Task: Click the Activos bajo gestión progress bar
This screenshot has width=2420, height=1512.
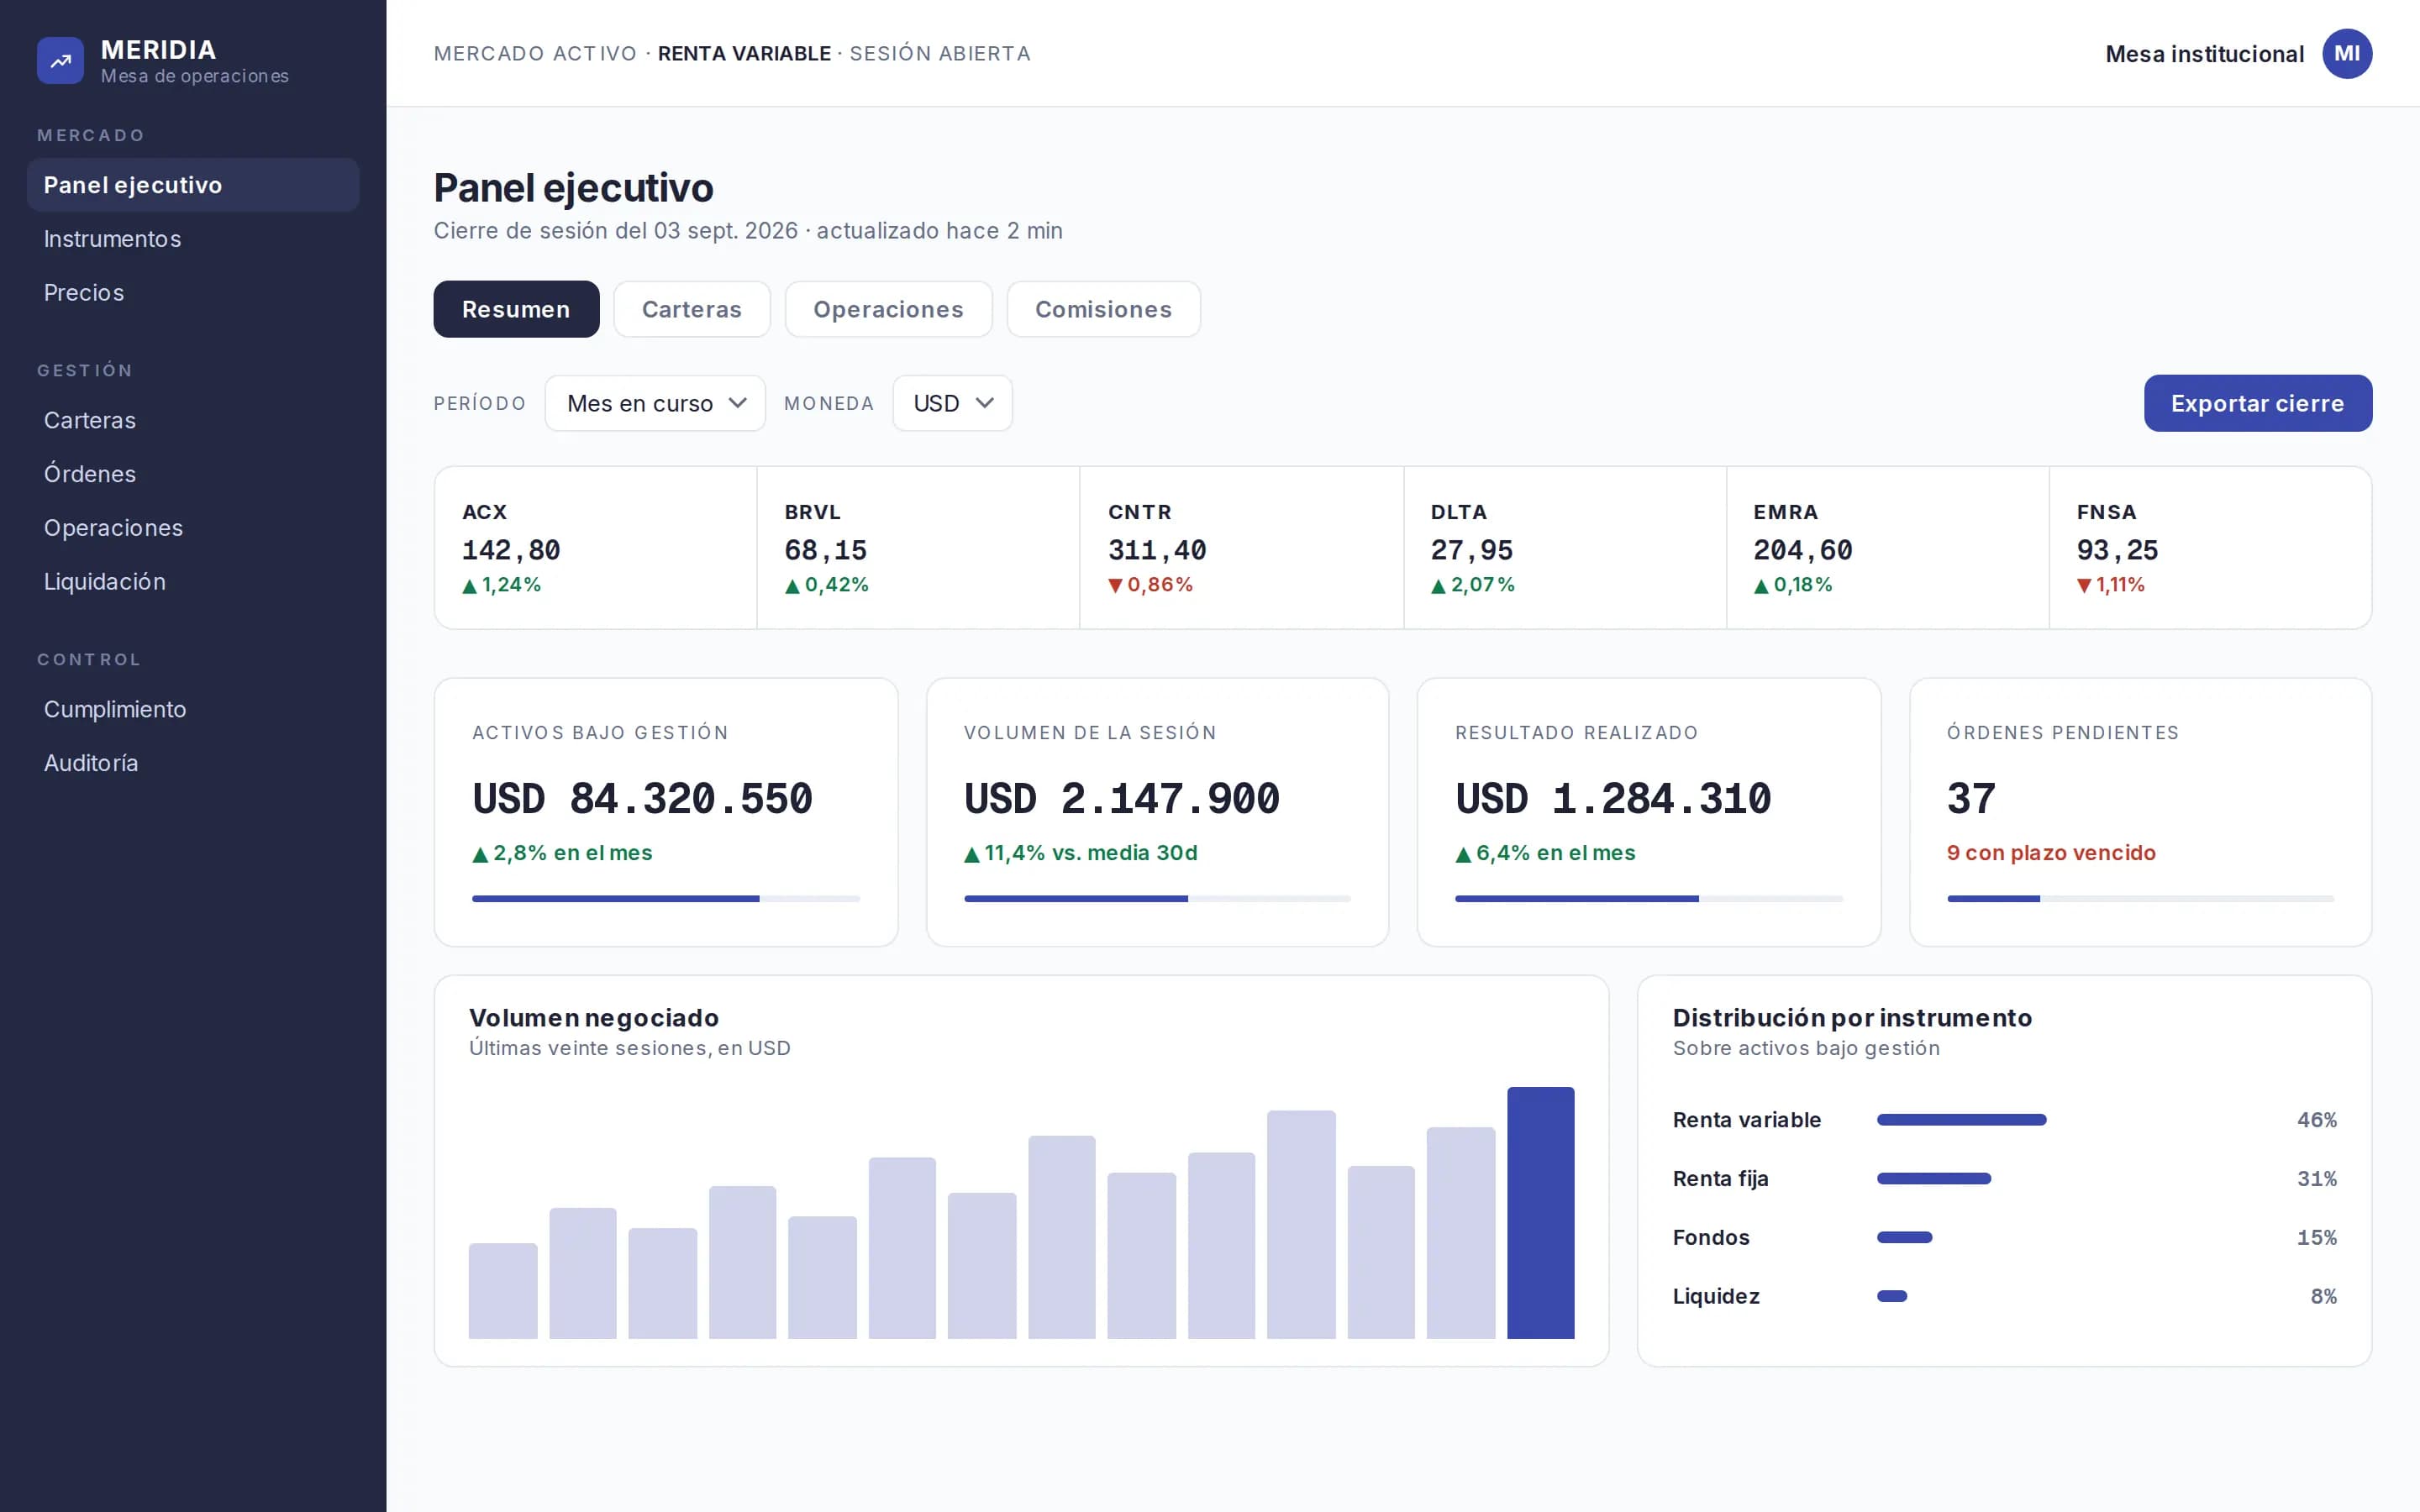Action: (666, 899)
